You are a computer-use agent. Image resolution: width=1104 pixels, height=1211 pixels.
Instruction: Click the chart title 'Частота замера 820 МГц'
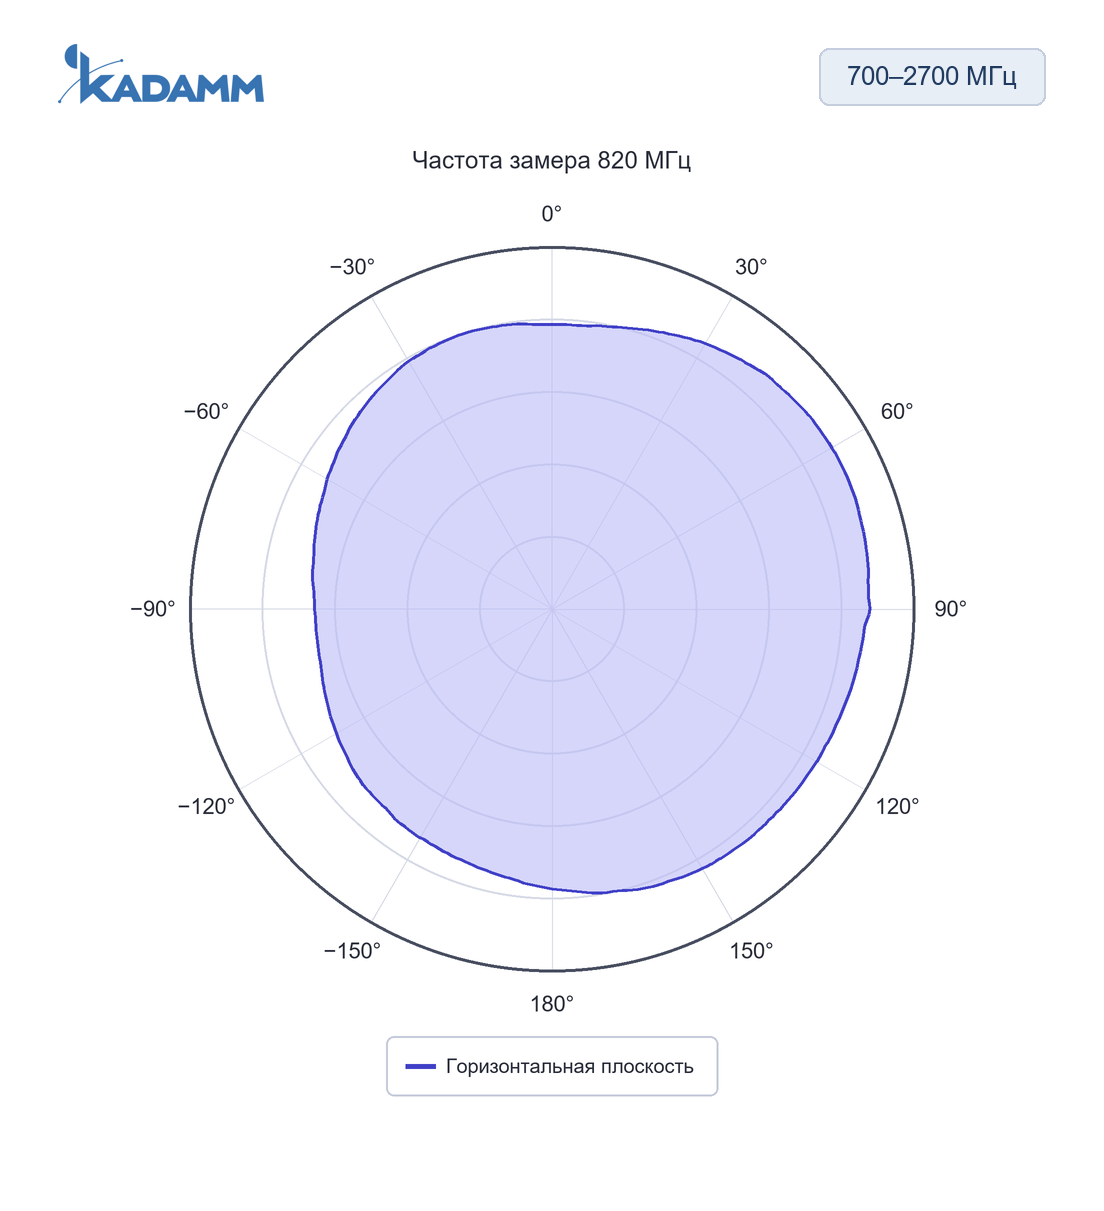coord(552,160)
